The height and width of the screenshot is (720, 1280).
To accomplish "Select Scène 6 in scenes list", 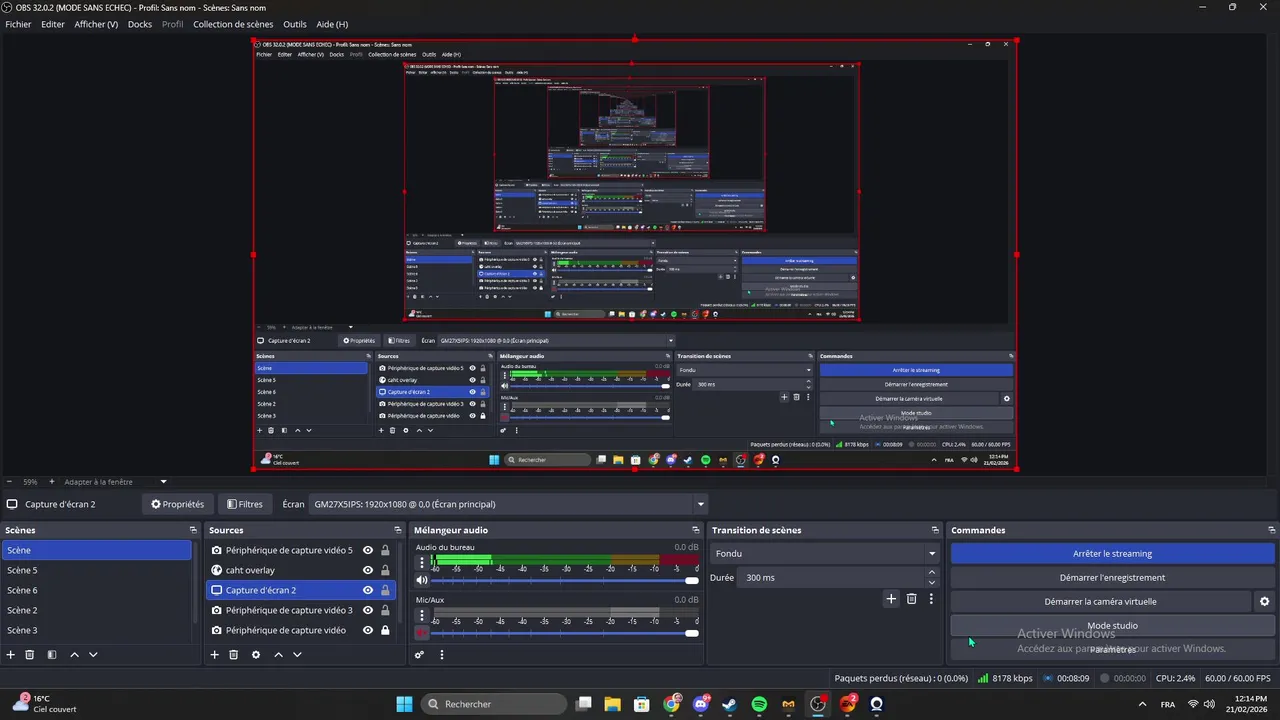I will (x=97, y=590).
